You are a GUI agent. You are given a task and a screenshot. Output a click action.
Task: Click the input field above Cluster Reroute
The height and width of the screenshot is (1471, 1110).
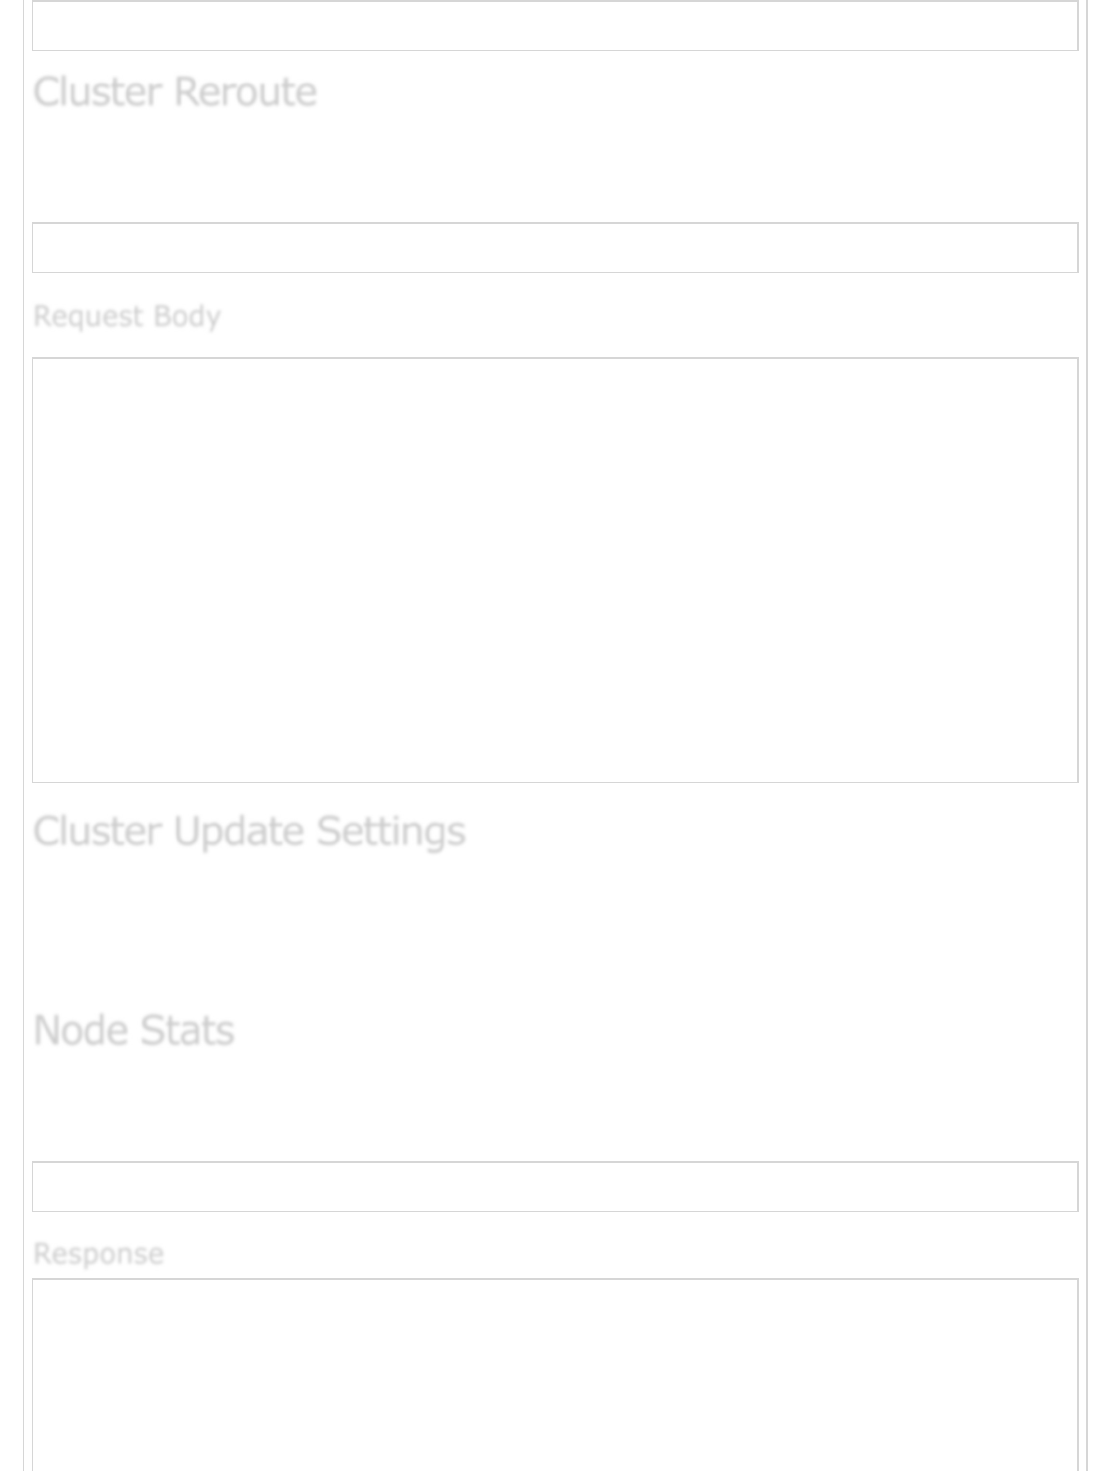(555, 26)
